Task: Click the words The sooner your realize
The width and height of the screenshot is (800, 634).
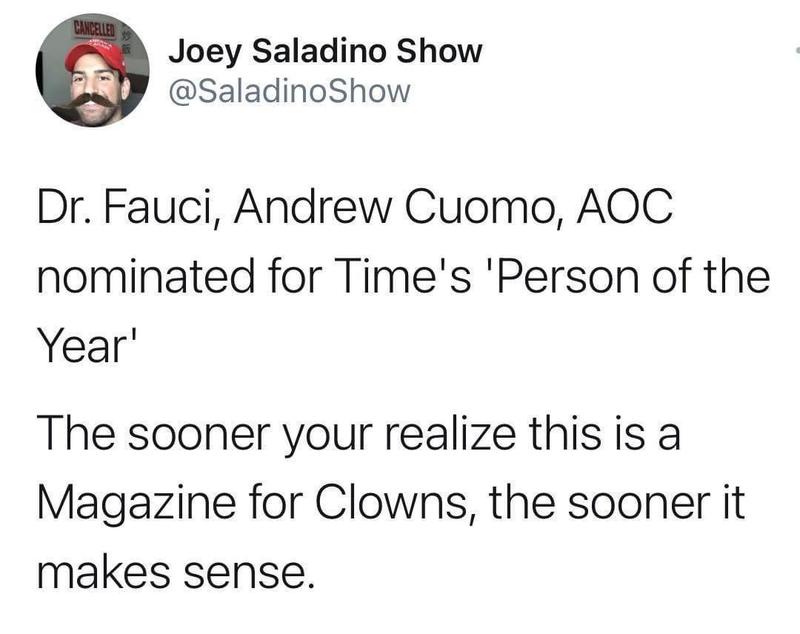Action: pyautogui.click(x=277, y=435)
